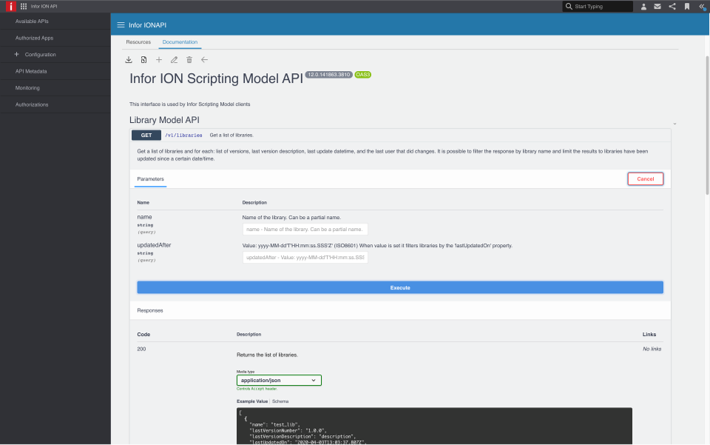The image size is (710, 445).
Task: Open the mail envelope icon
Action: click(657, 6)
